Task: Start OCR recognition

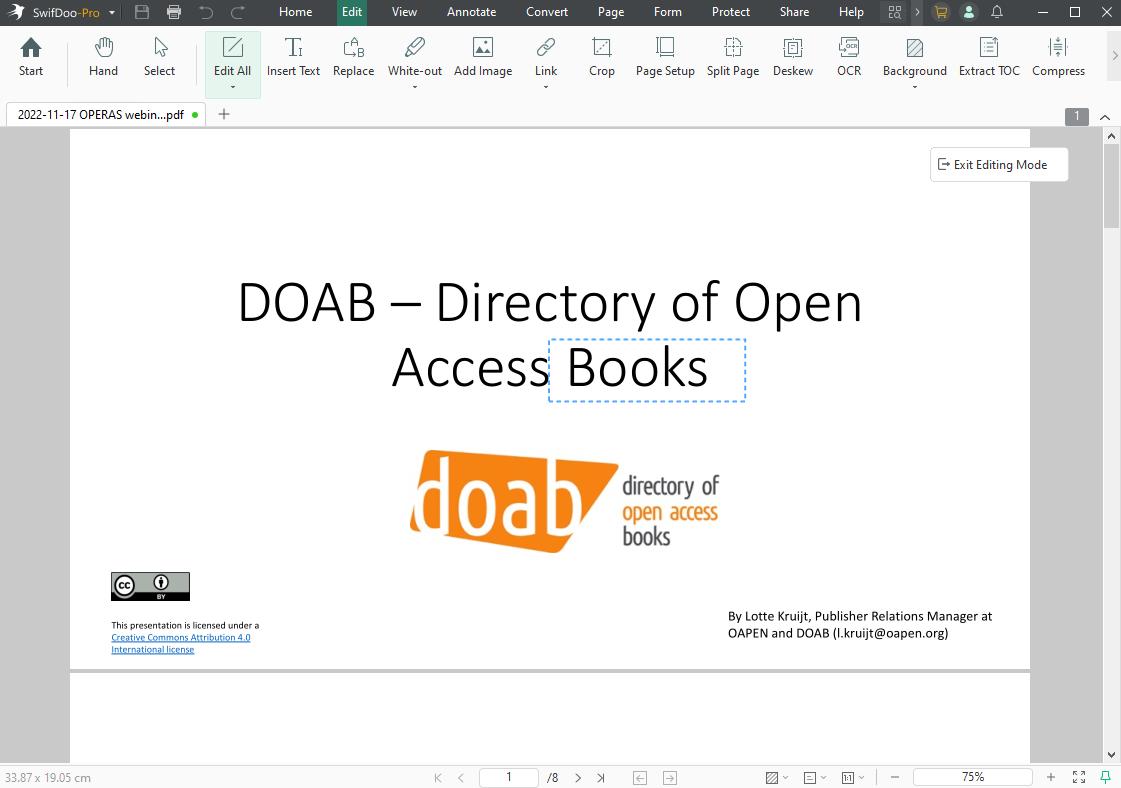Action: (x=849, y=57)
